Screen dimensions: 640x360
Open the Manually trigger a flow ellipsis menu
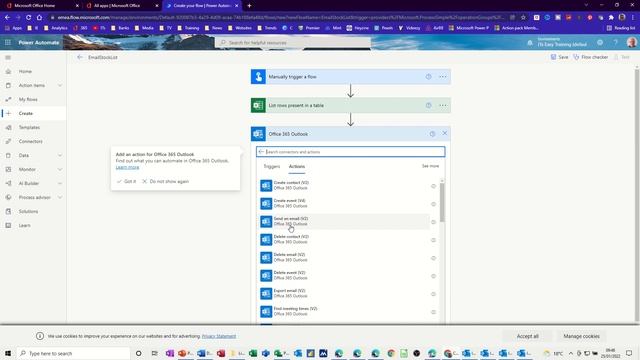point(443,77)
